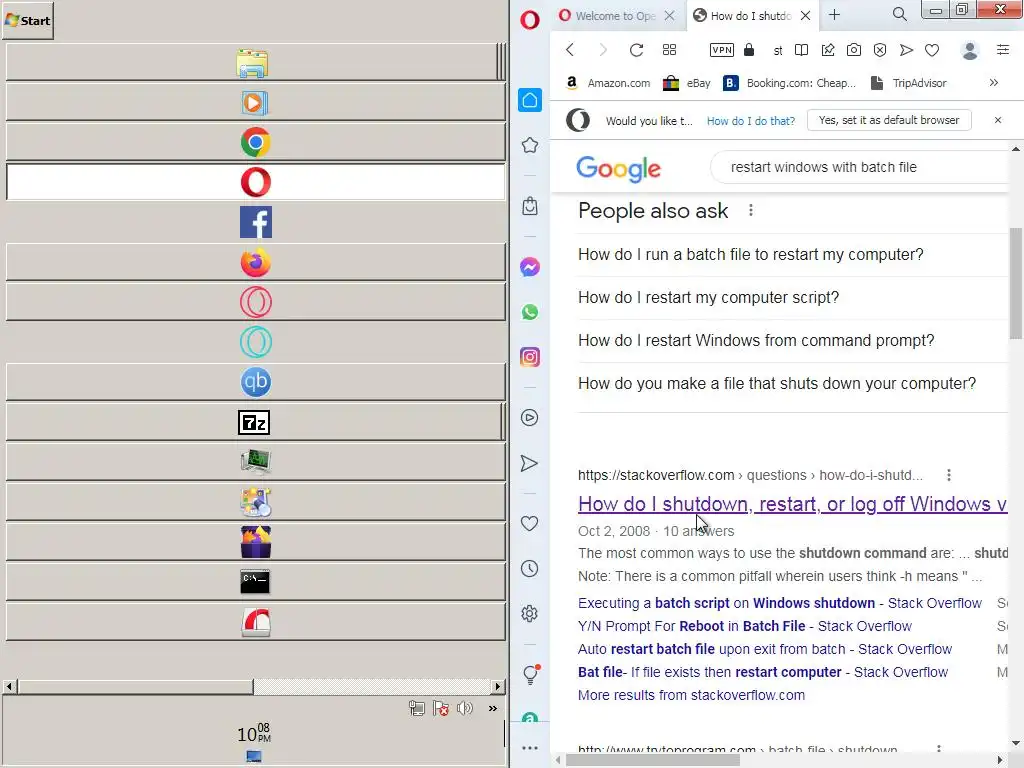
Task: Open Opera sidebar Home icon
Action: pos(530,101)
